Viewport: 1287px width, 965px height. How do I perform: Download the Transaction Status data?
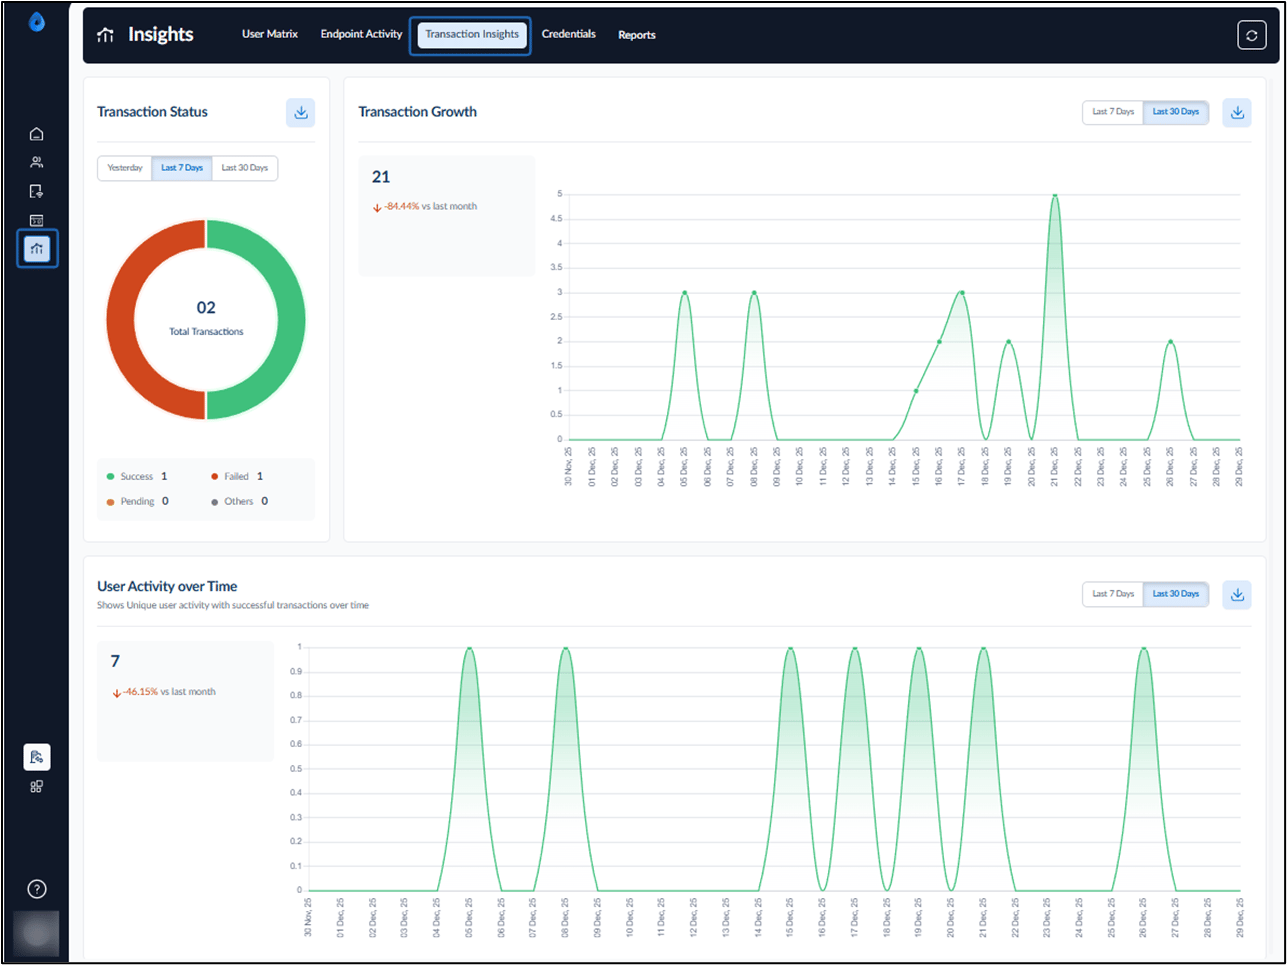pyautogui.click(x=301, y=113)
